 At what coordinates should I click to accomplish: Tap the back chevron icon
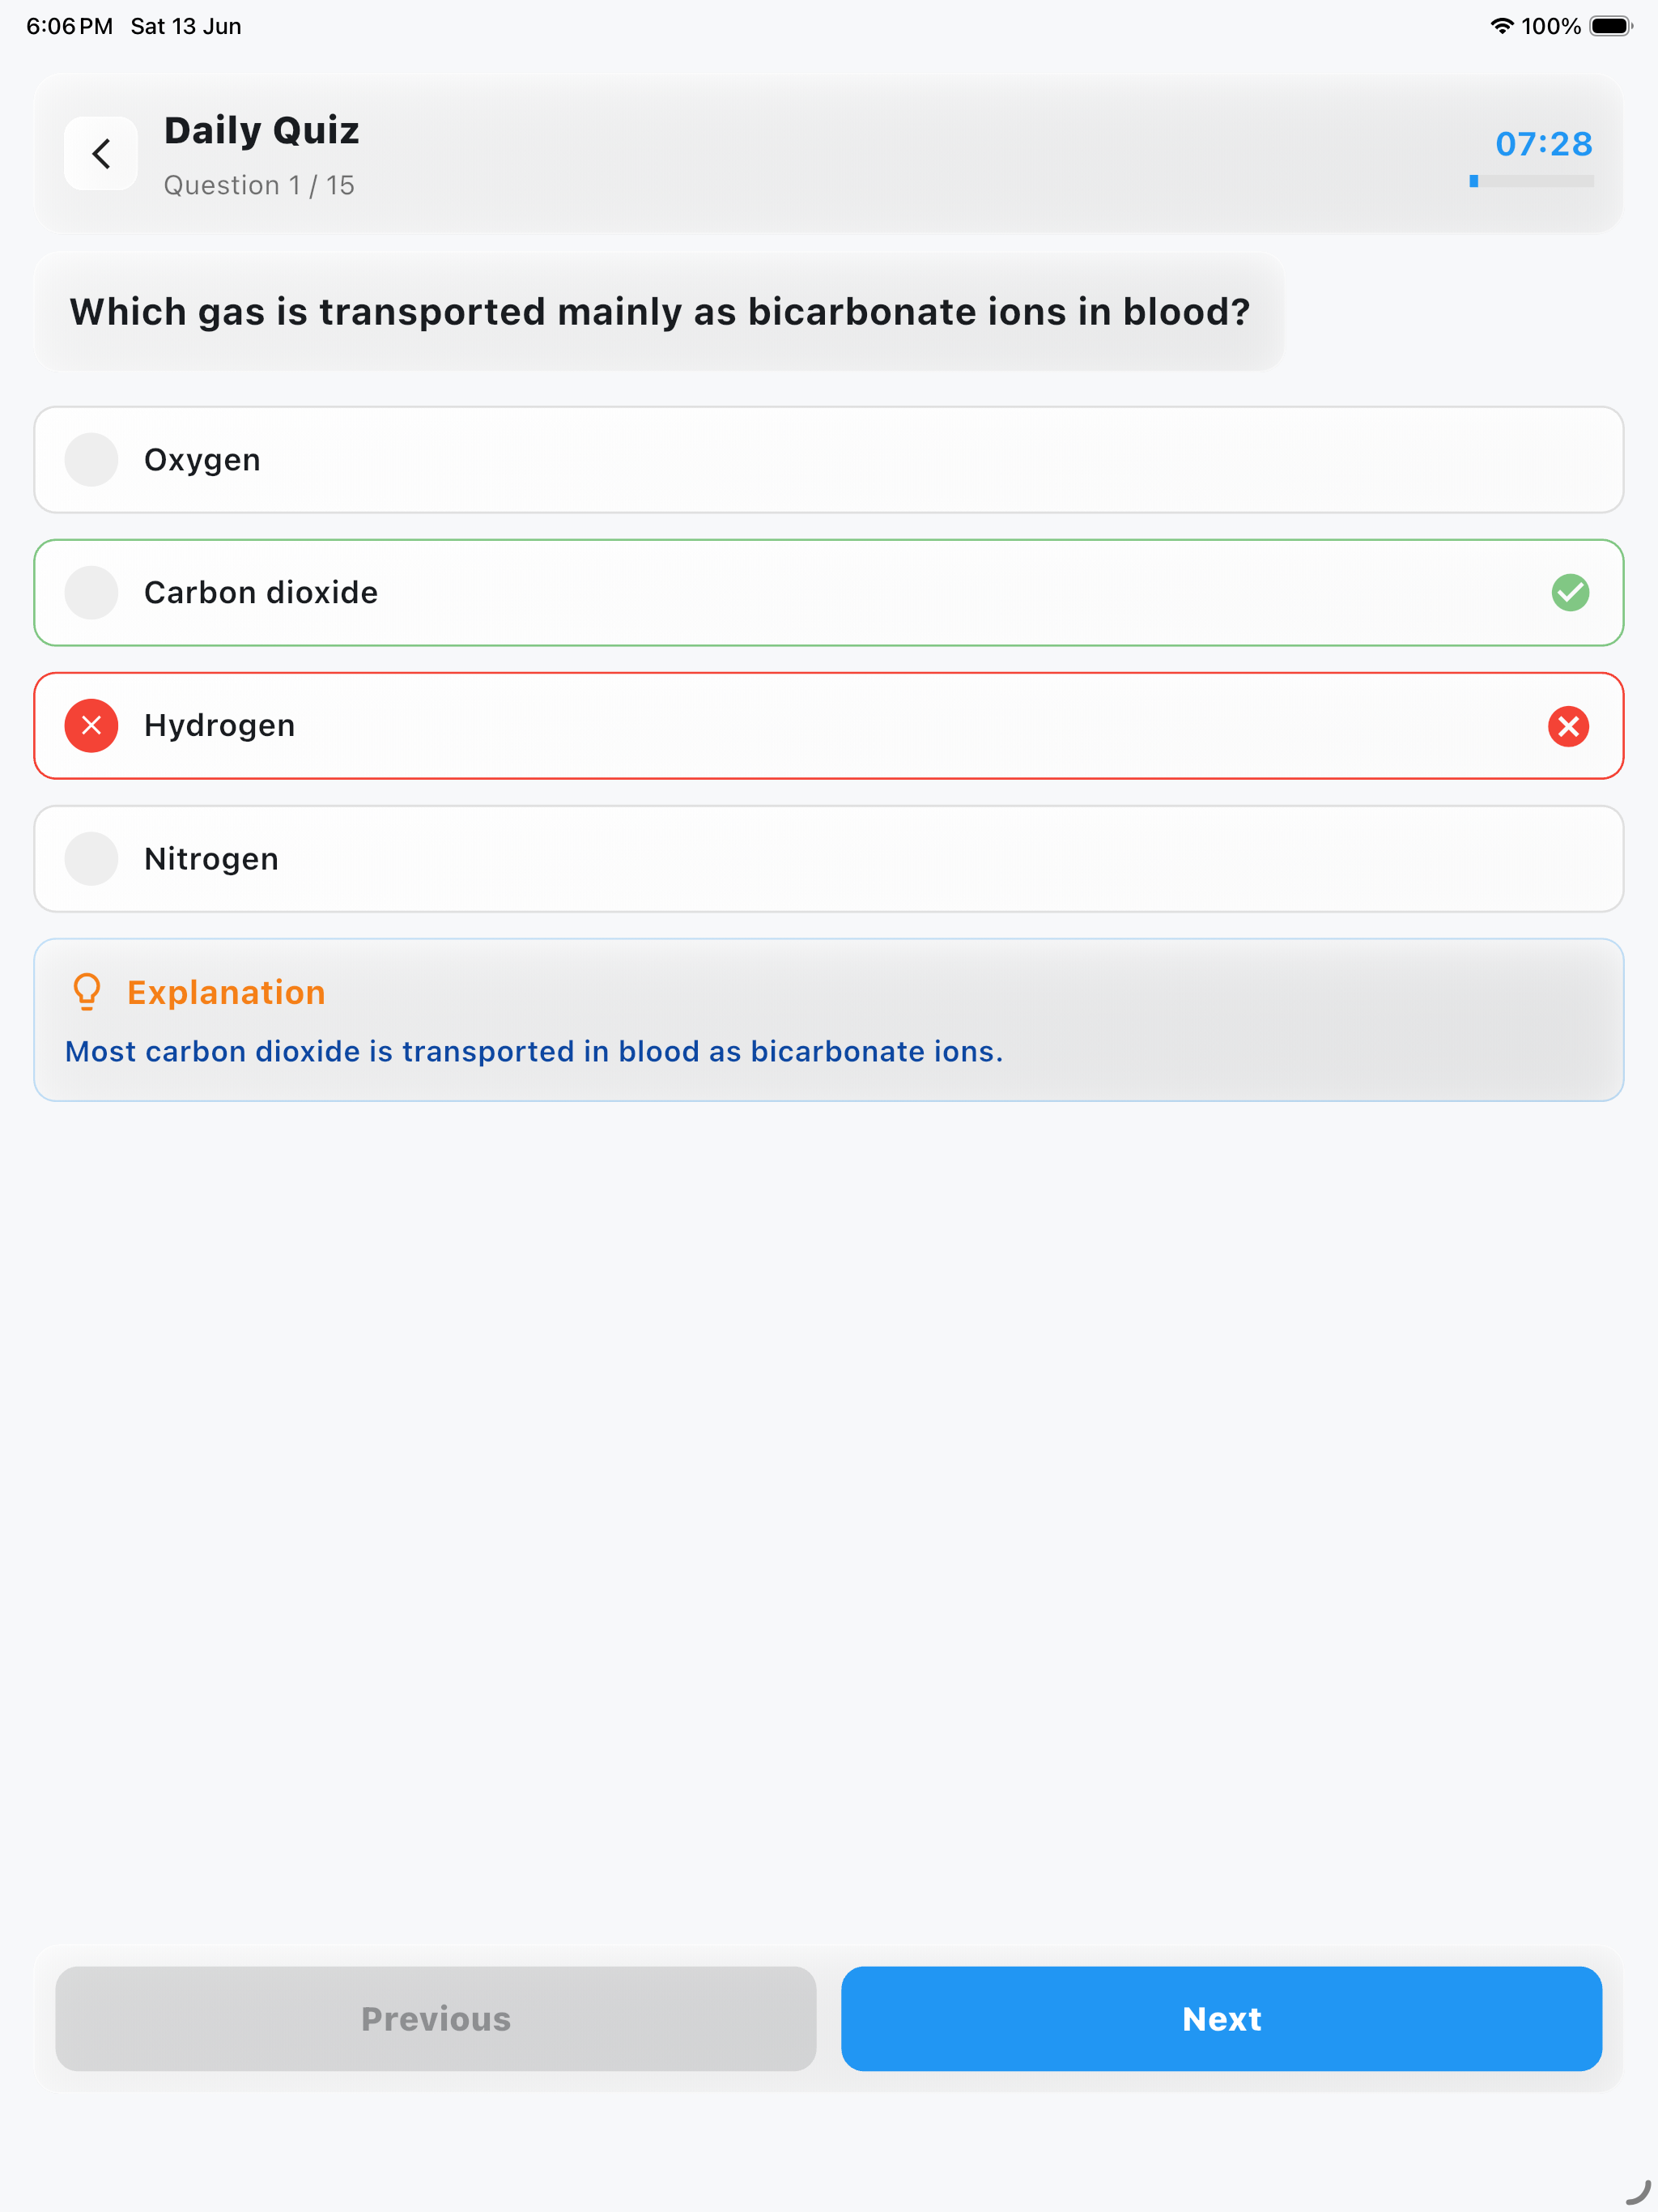point(101,154)
